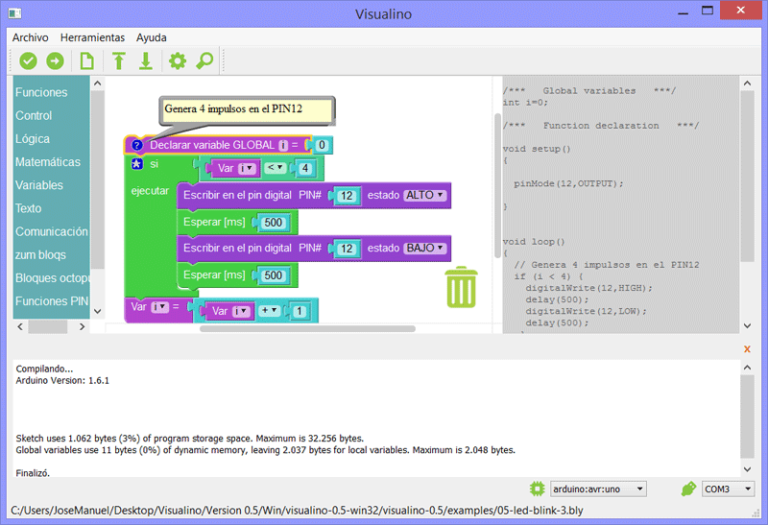Open the arduino:avr:uno board dropdown

pos(598,489)
